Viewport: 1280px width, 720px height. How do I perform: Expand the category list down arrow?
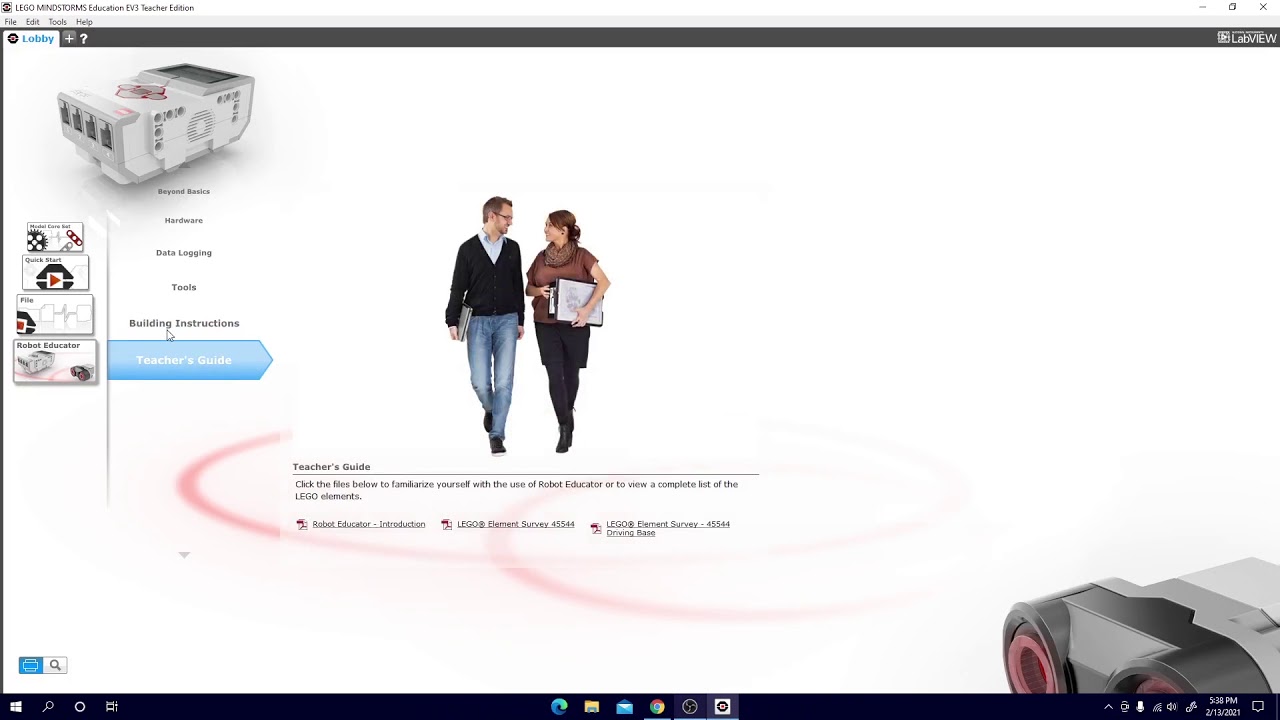(x=184, y=554)
